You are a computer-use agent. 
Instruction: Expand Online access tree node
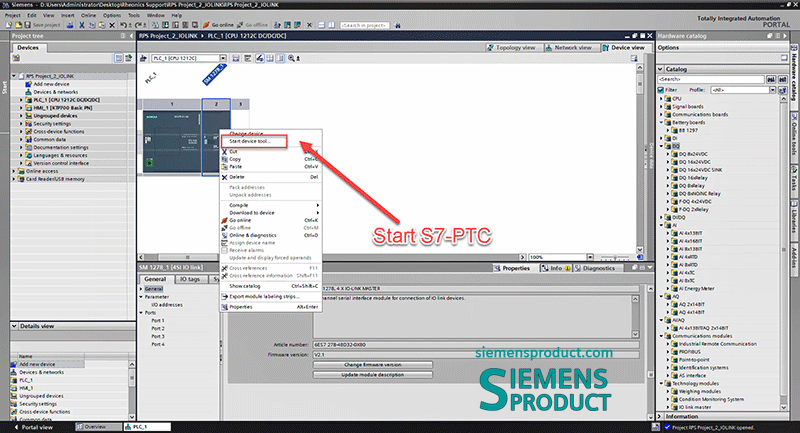click(x=14, y=171)
